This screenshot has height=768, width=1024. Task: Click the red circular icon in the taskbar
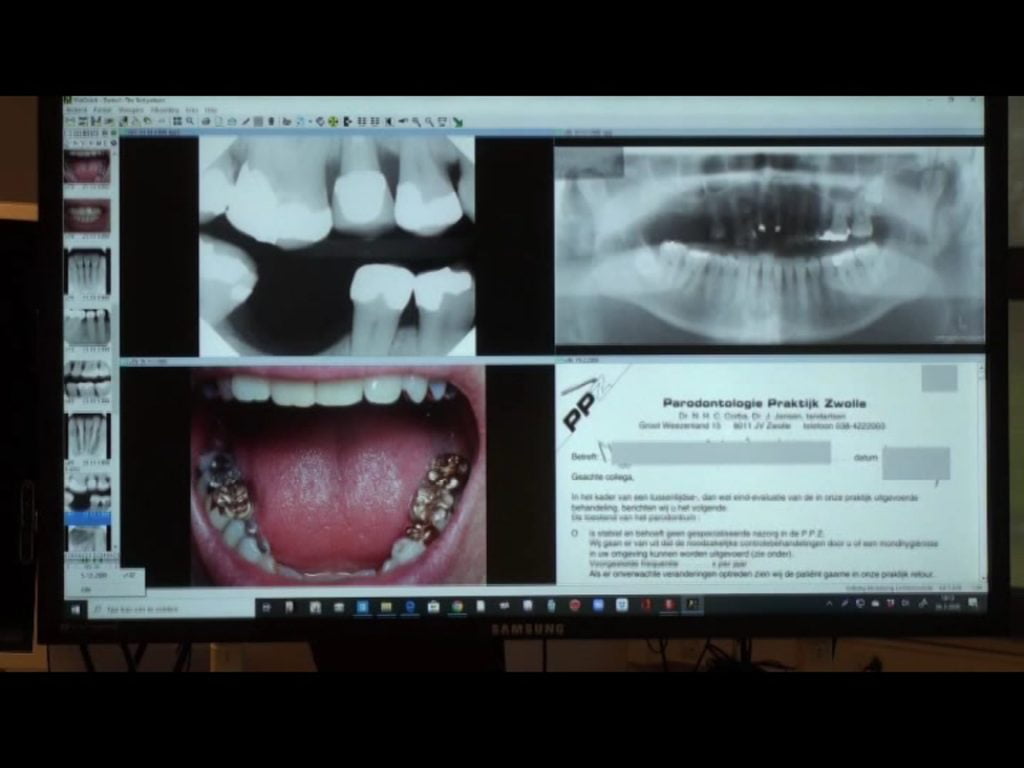(574, 606)
